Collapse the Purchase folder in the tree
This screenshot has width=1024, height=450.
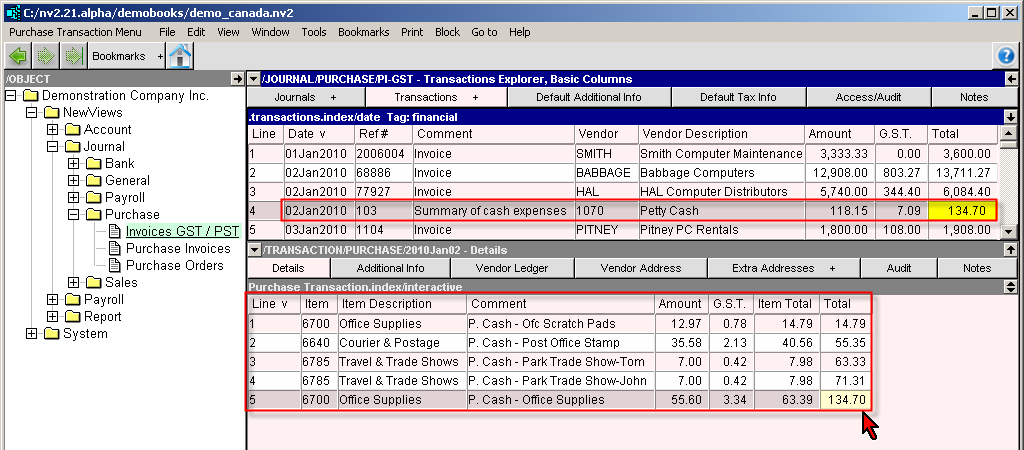[74, 214]
